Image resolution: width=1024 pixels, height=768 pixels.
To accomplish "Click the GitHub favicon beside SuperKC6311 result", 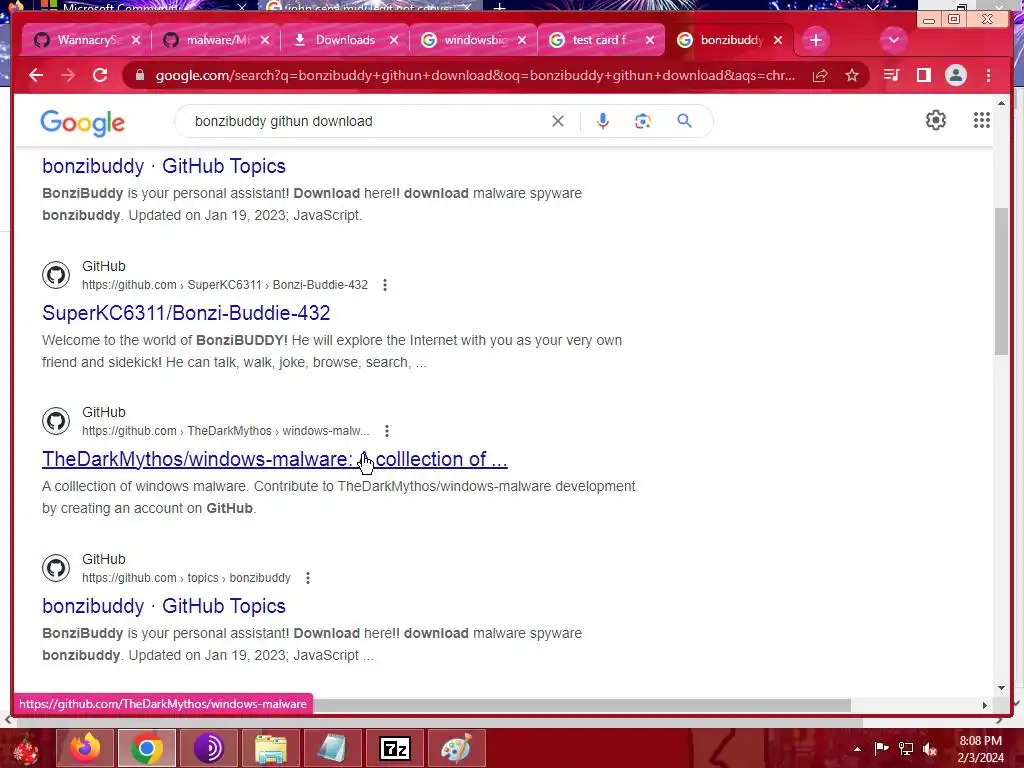I will tap(56, 275).
